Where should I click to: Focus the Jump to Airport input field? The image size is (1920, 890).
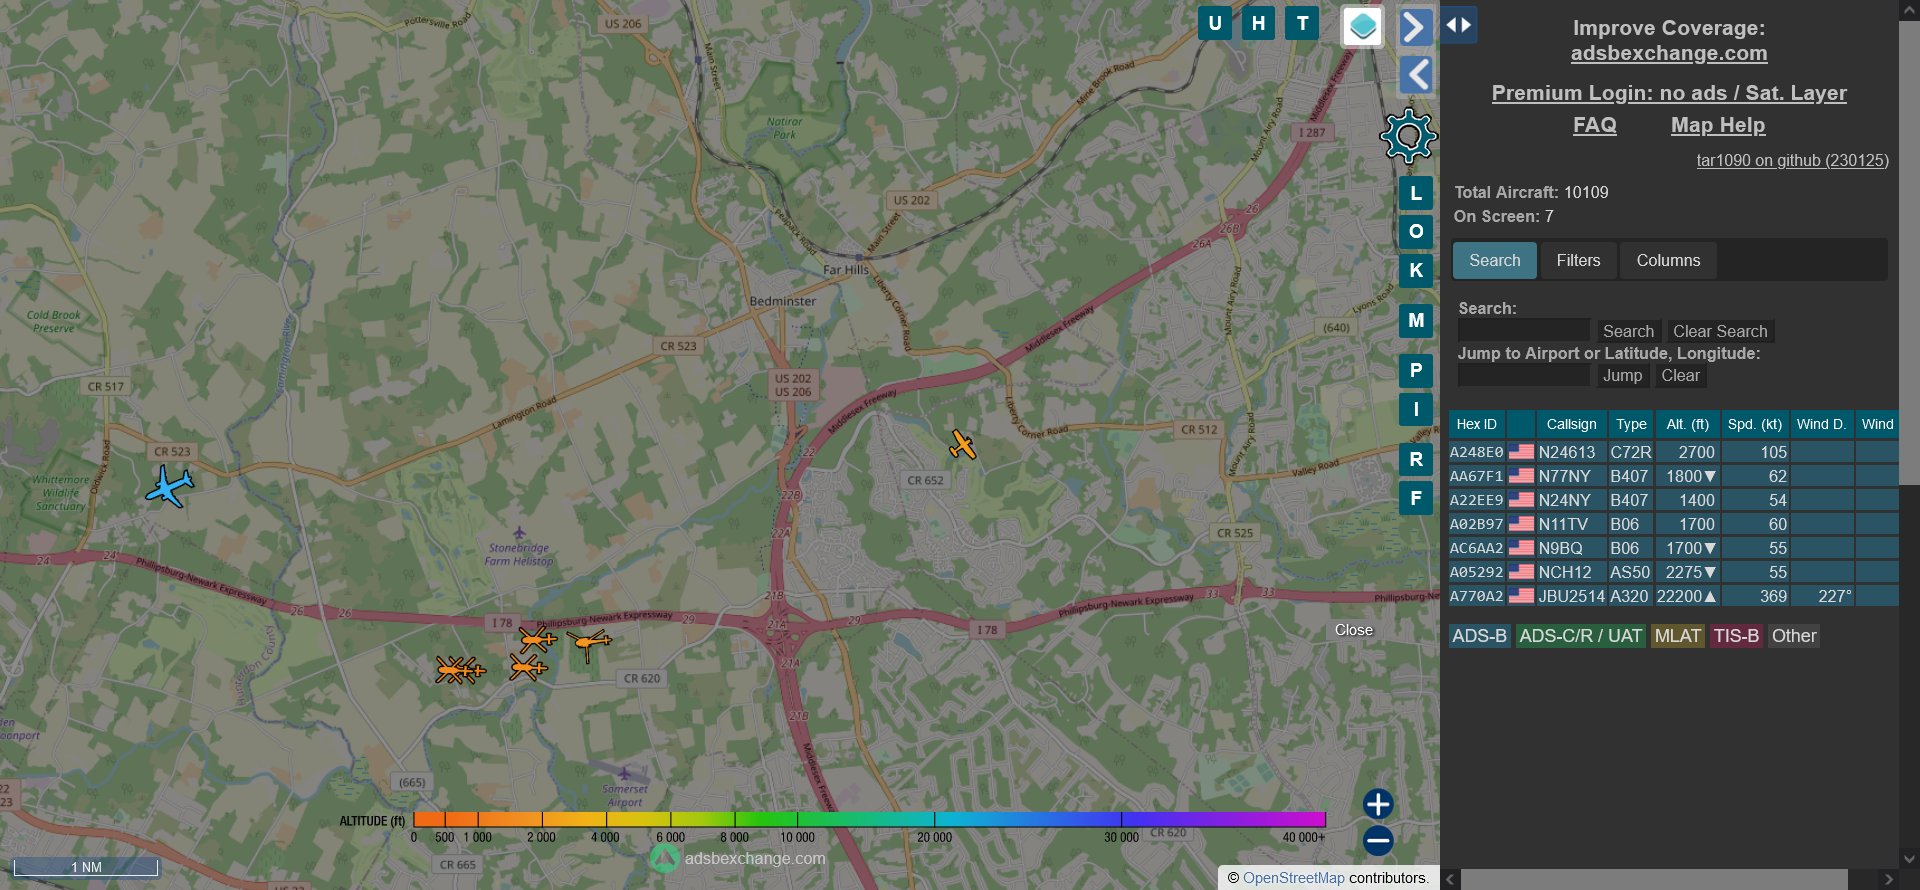tap(1523, 375)
